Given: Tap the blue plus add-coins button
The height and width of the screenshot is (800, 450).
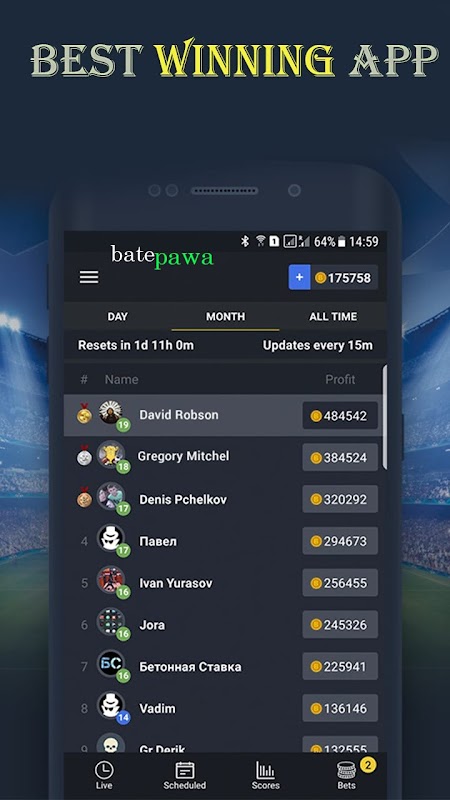Looking at the screenshot, I should [x=299, y=277].
